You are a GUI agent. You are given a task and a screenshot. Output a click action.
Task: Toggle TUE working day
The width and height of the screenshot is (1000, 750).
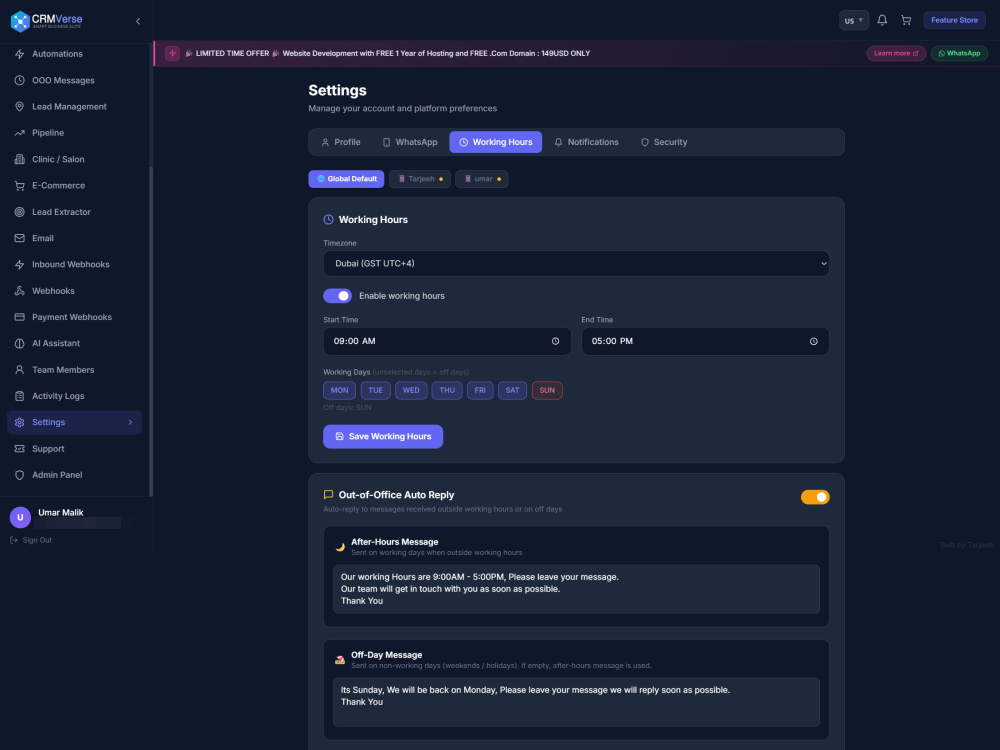376,390
